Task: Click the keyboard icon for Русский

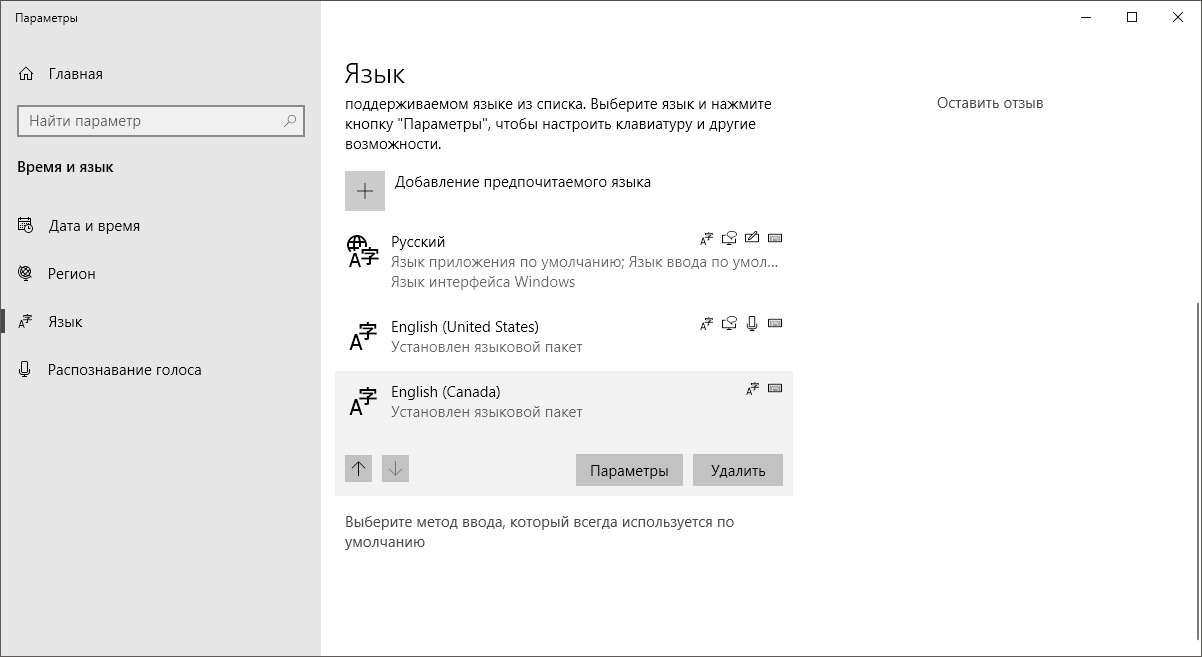Action: 775,238
